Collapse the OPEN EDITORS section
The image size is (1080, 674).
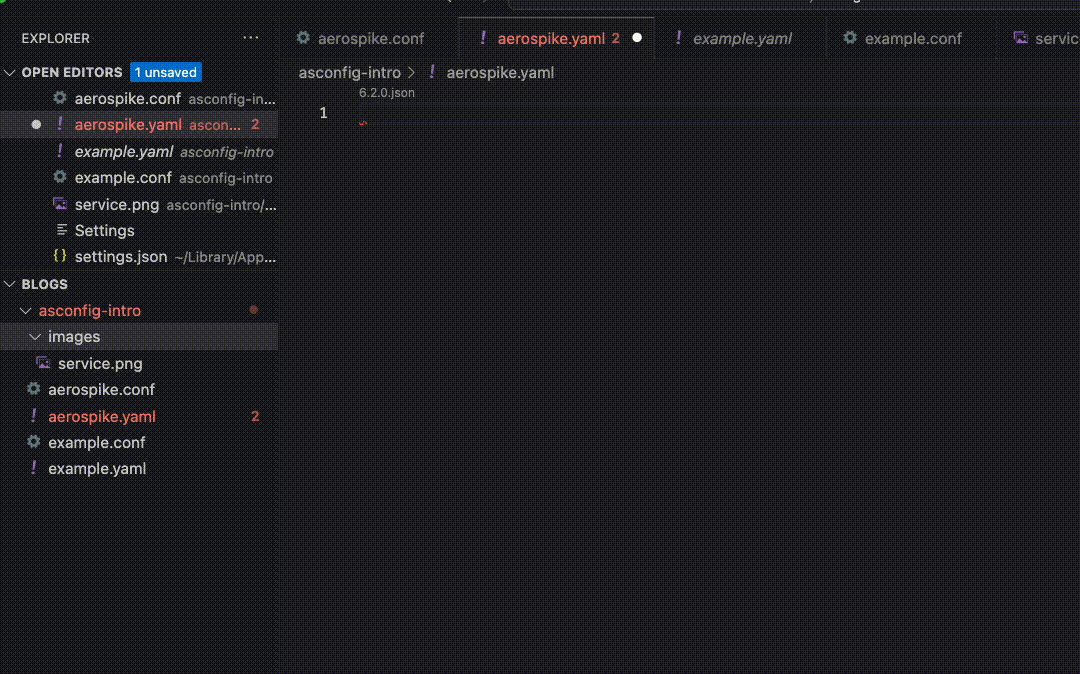(10, 72)
